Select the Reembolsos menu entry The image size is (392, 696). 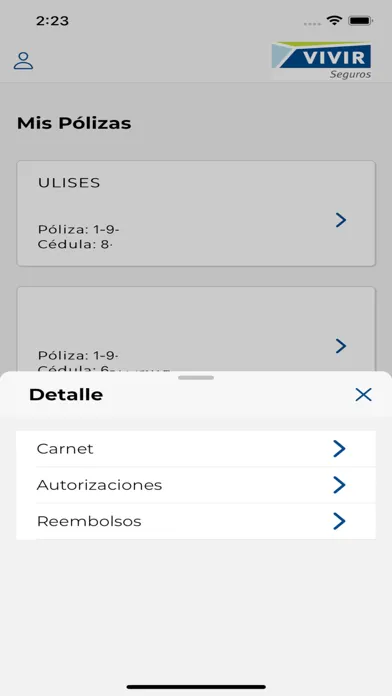click(196, 521)
